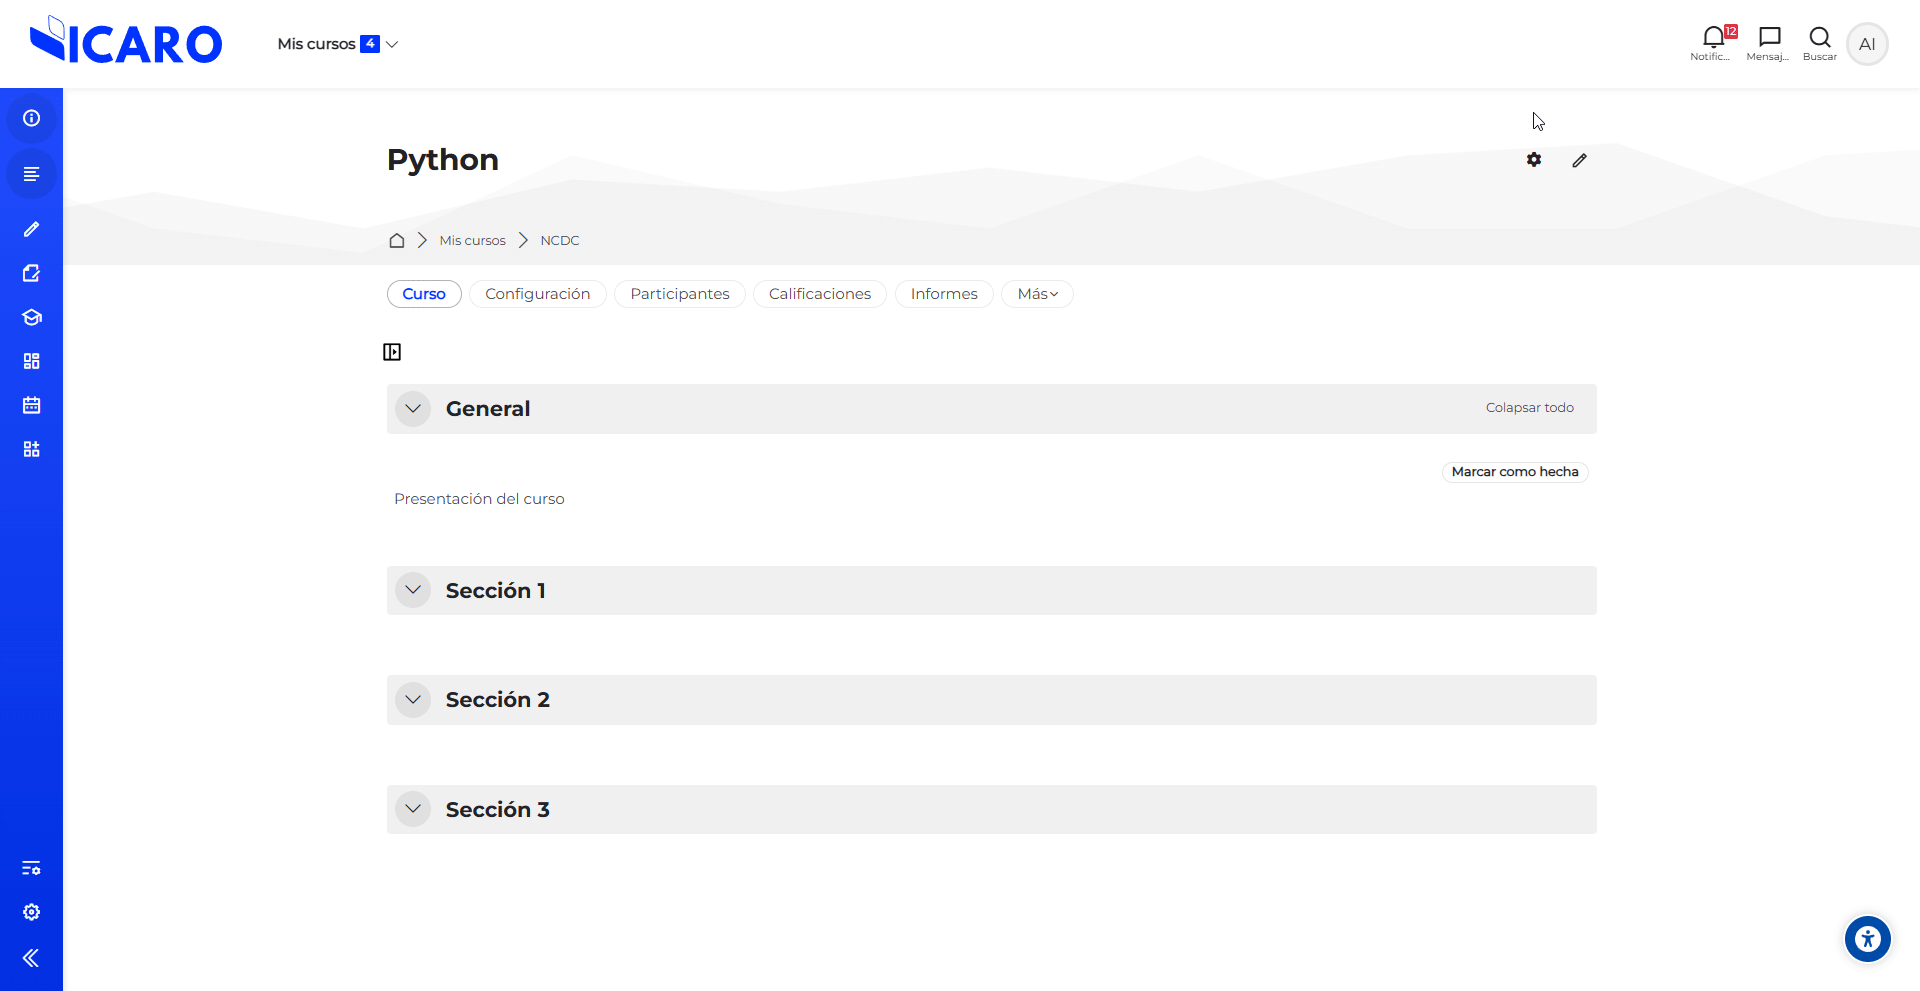Image resolution: width=1920 pixels, height=991 pixels.
Task: Collapse the left sidebar with double arrows
Action: pyautogui.click(x=31, y=958)
